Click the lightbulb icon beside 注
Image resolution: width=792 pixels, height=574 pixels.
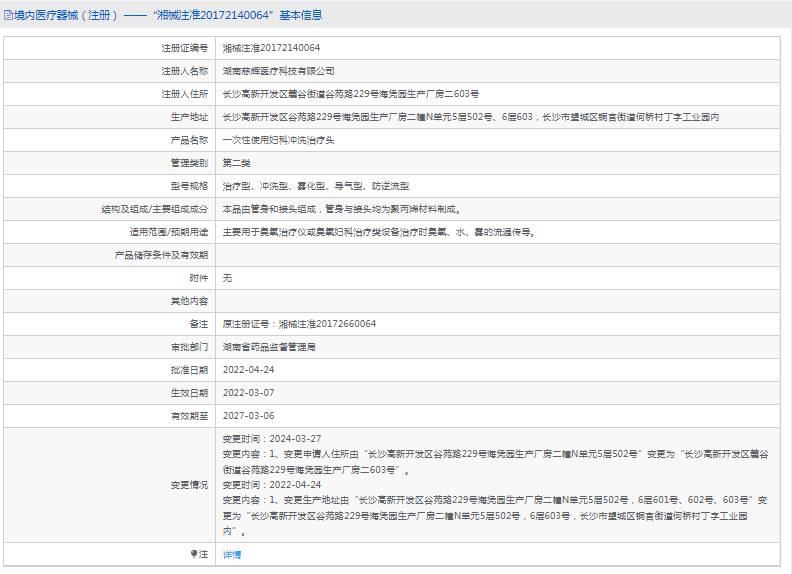pyautogui.click(x=193, y=554)
